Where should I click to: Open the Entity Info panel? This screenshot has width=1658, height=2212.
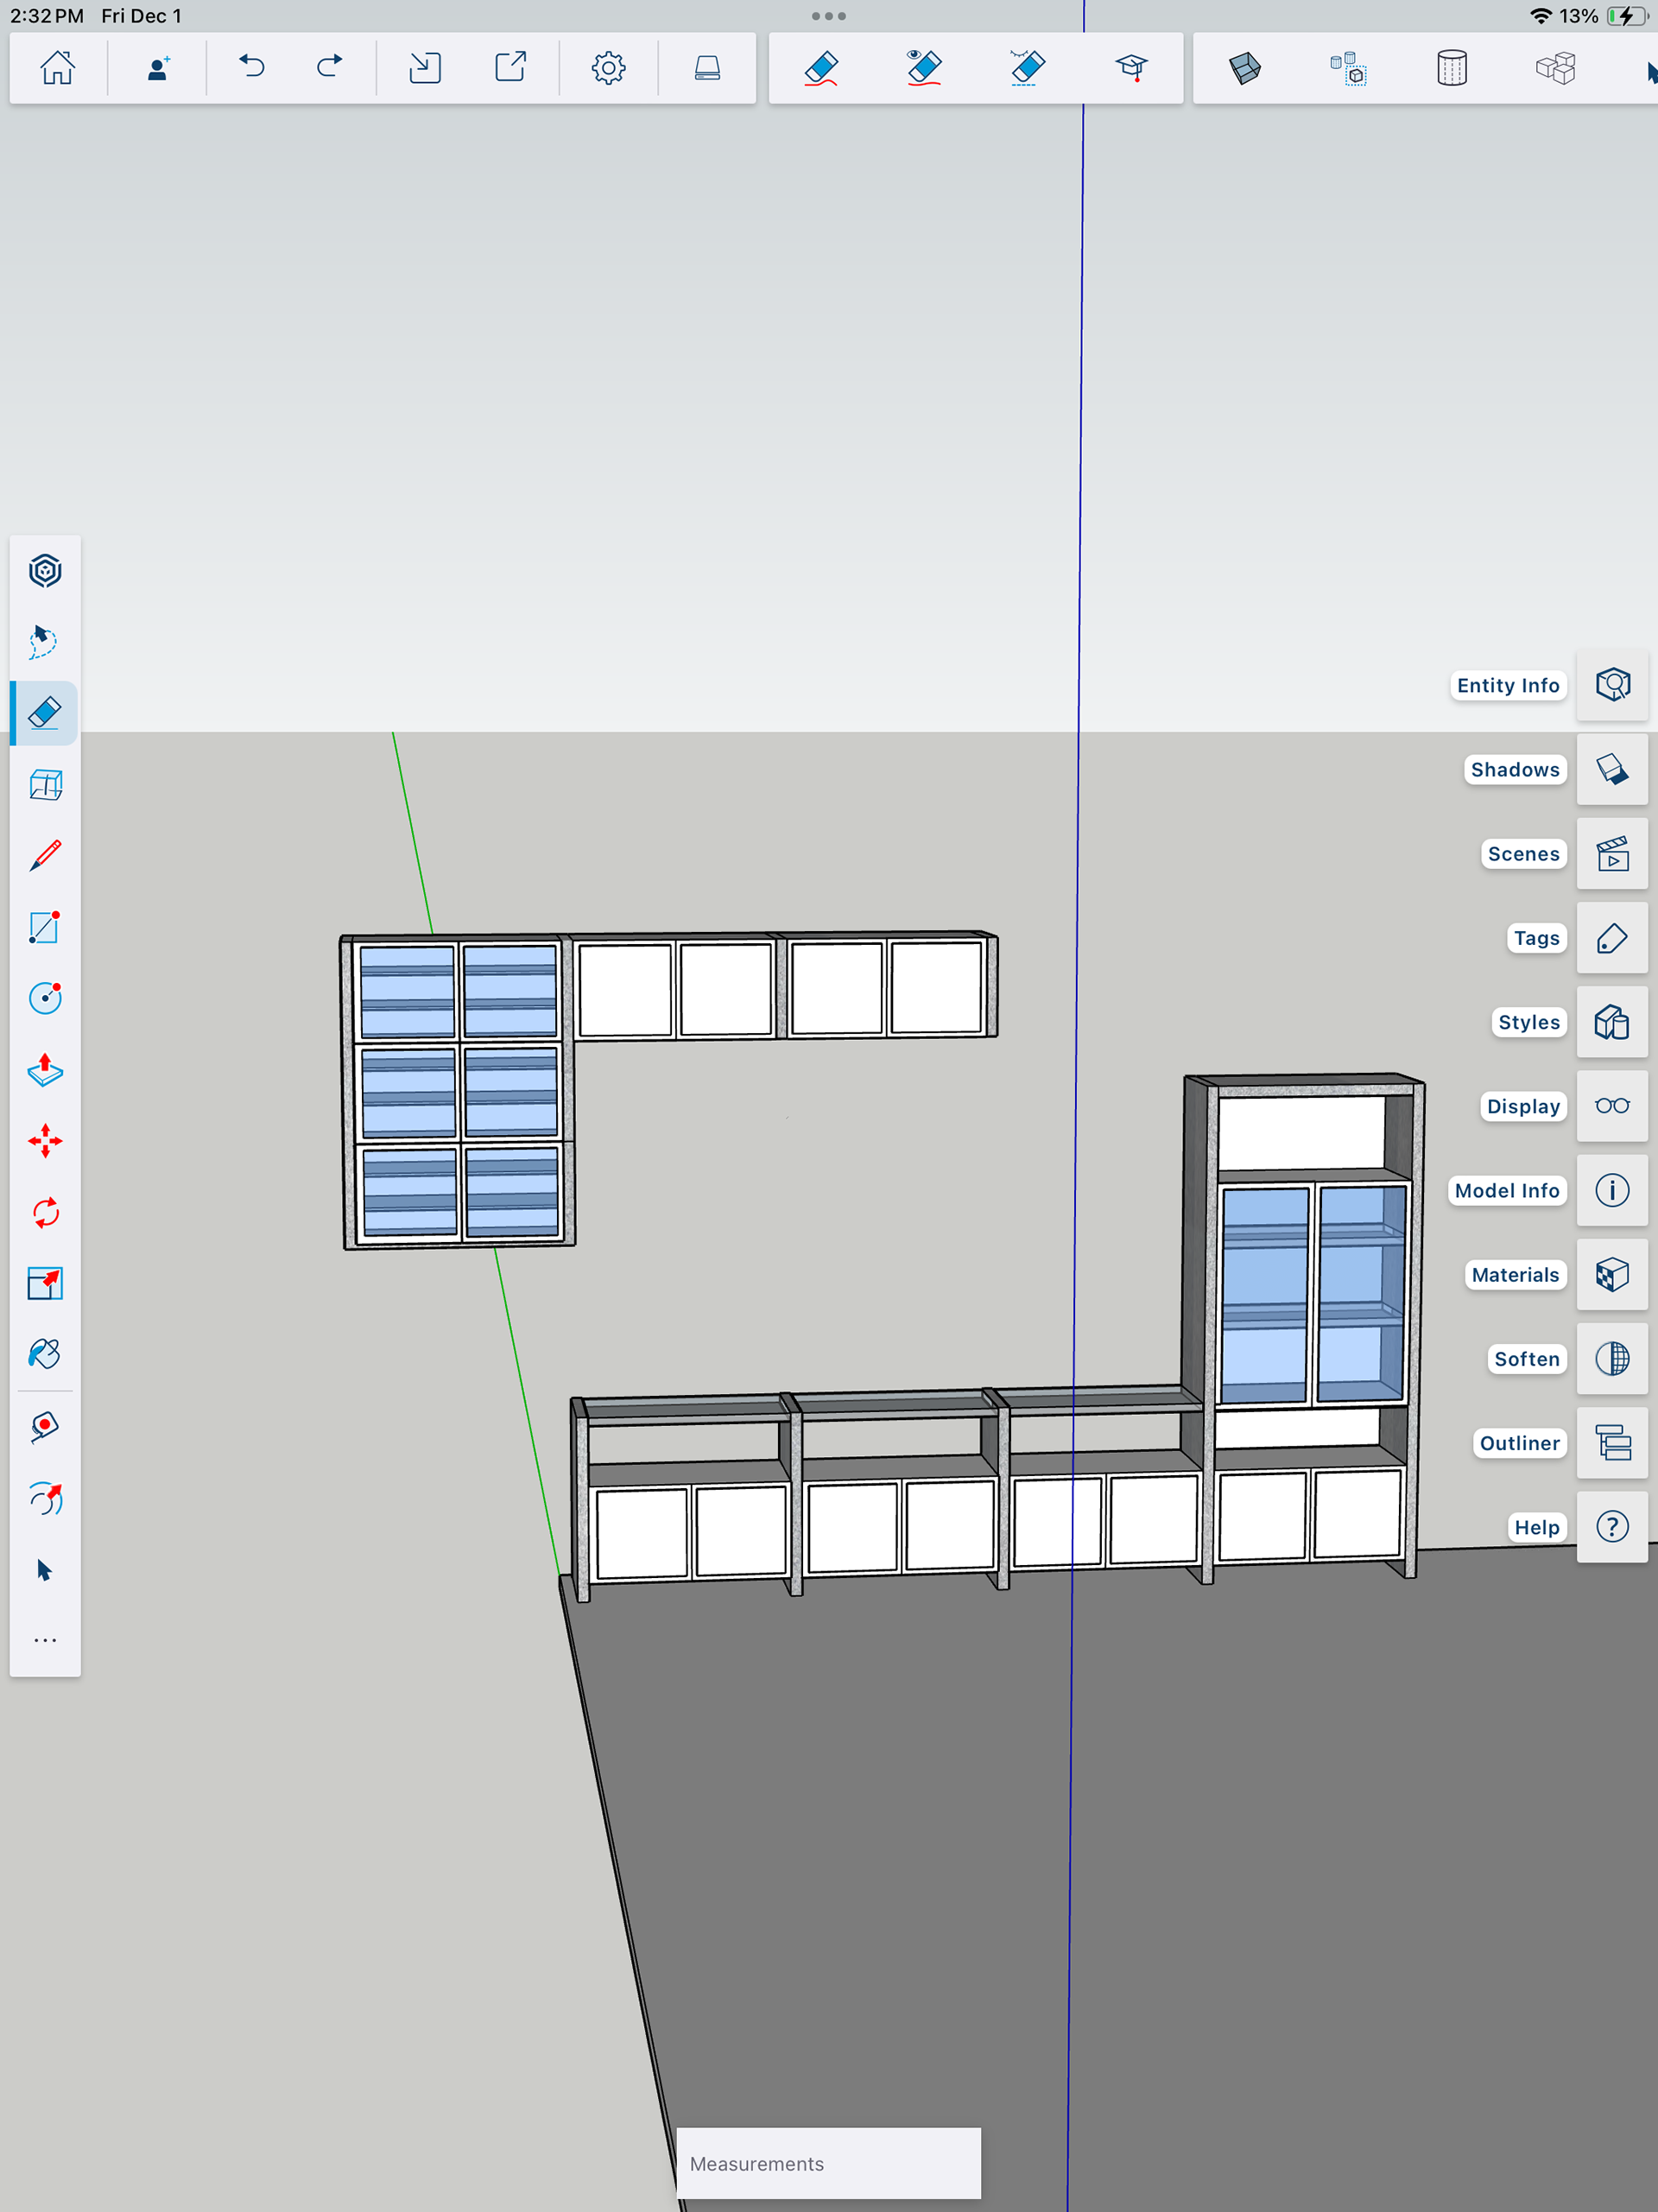pos(1612,685)
